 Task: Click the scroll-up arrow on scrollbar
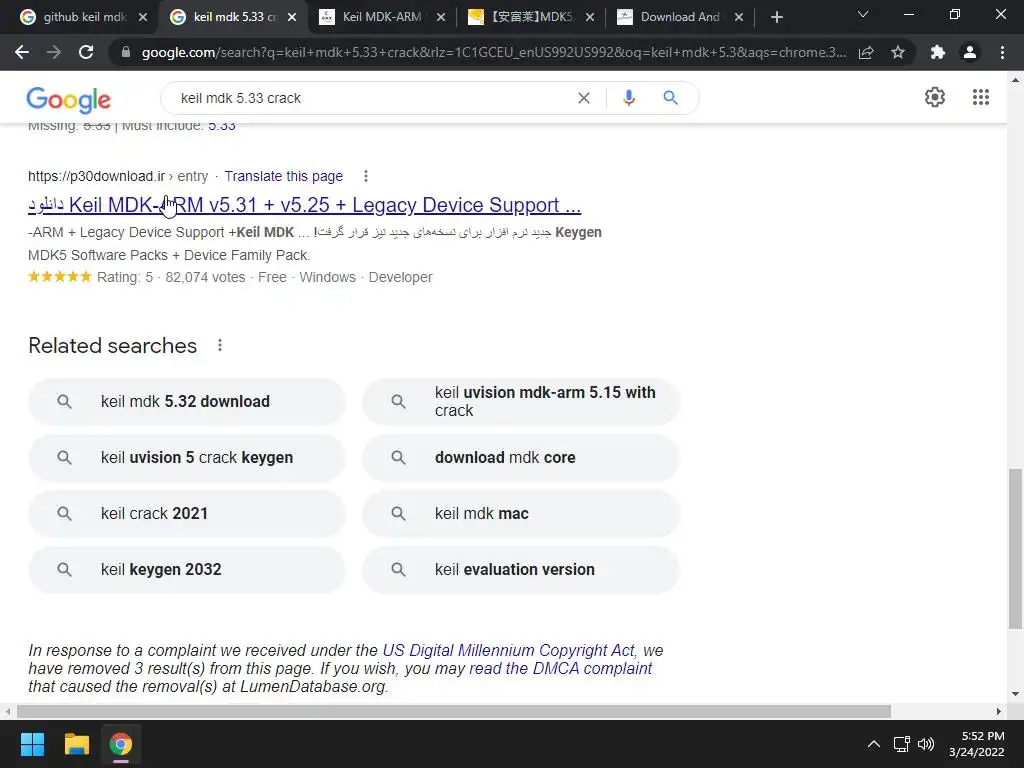tap(1015, 80)
